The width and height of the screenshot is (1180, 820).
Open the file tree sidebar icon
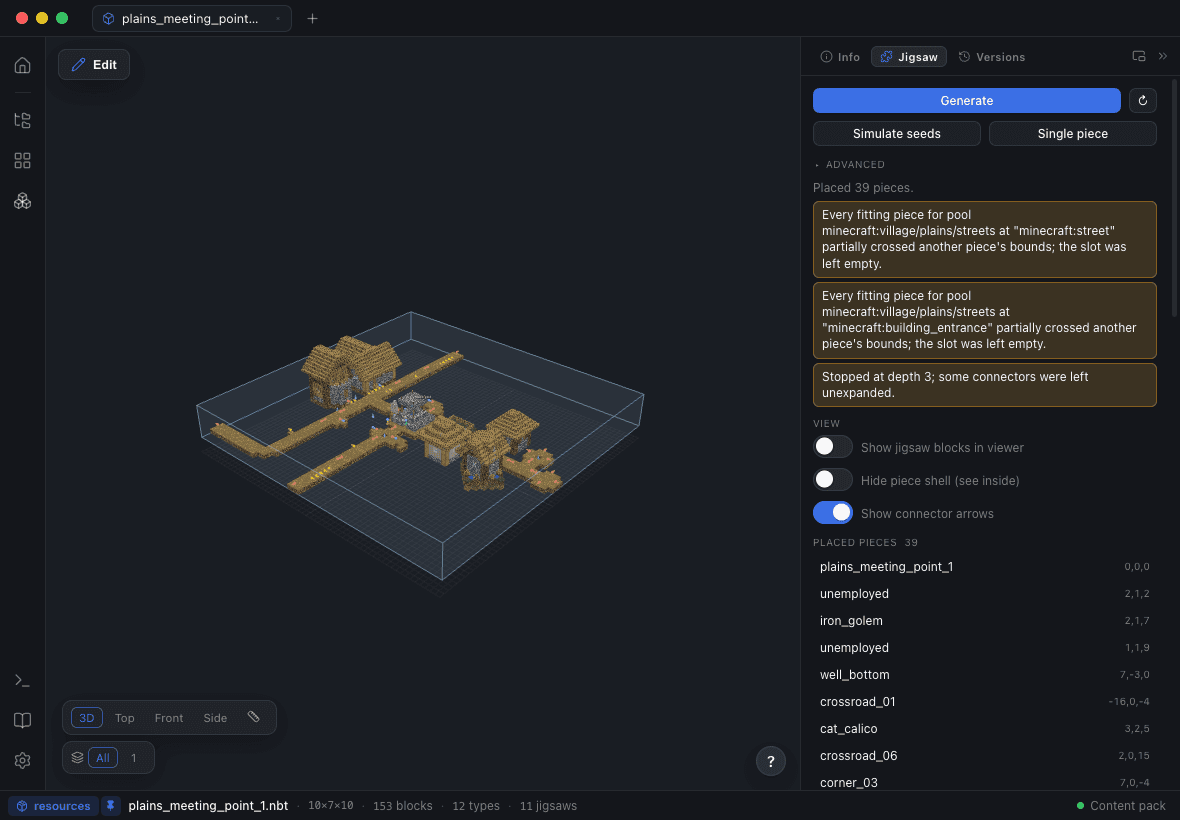point(23,120)
